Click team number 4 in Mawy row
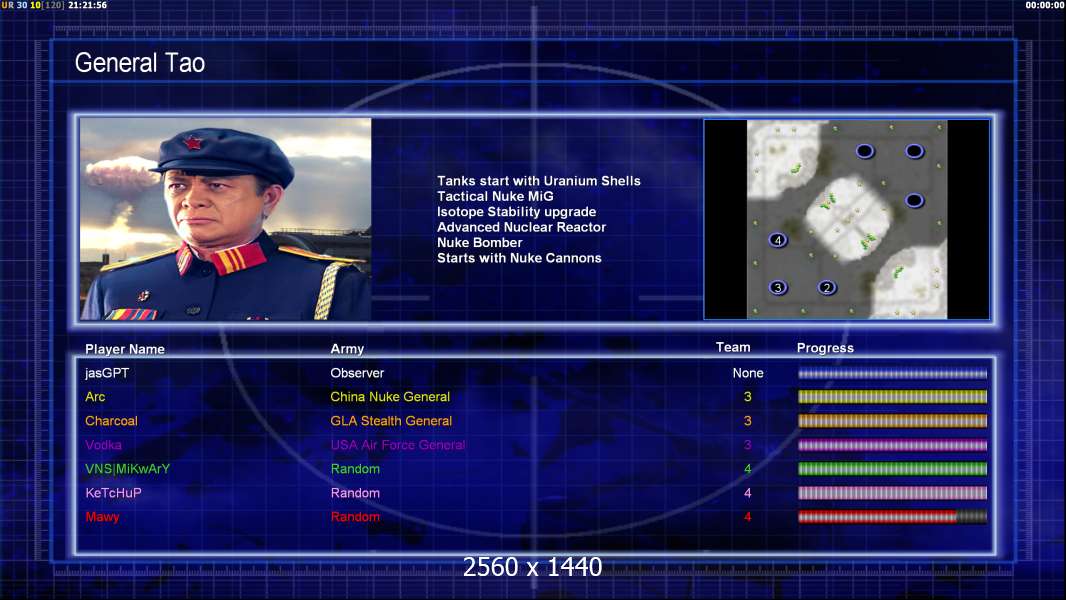 [748, 517]
